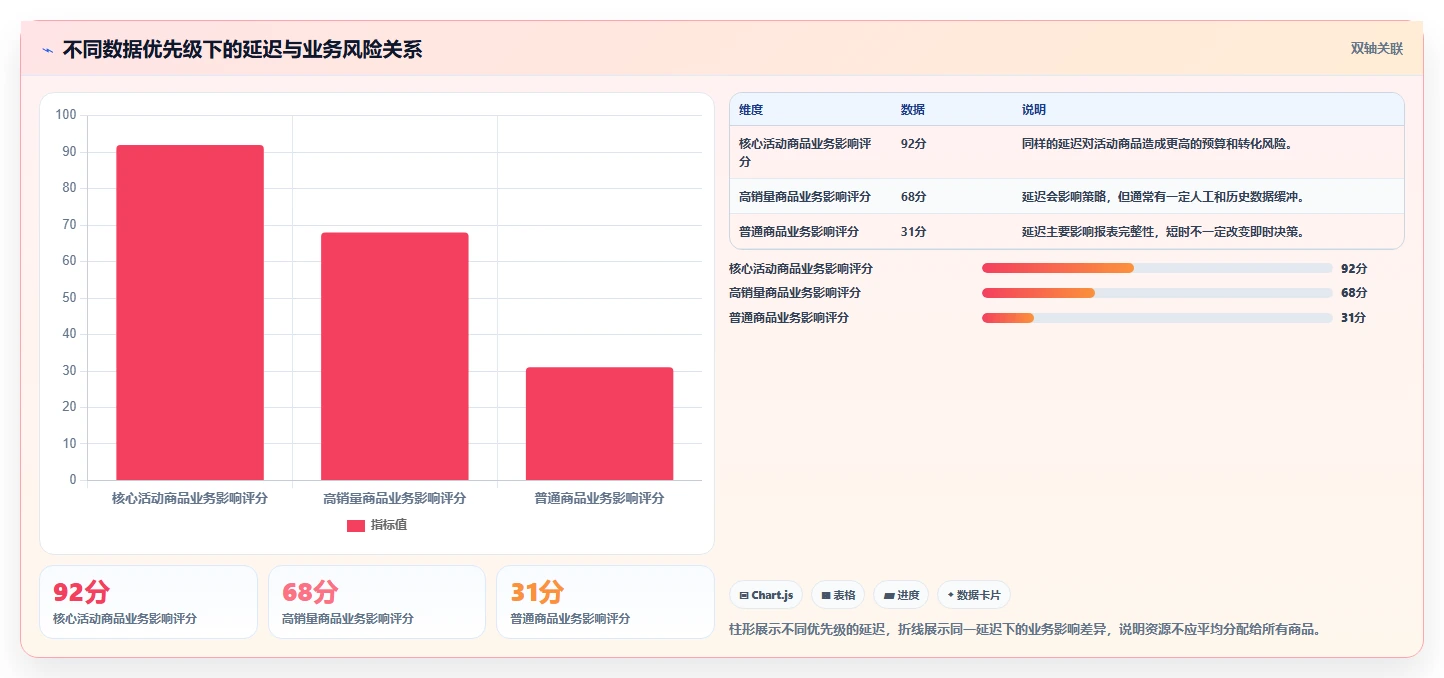This screenshot has height=678, width=1444.
Task: Click the icon in the Chart.js chip
Action: coord(744,596)
